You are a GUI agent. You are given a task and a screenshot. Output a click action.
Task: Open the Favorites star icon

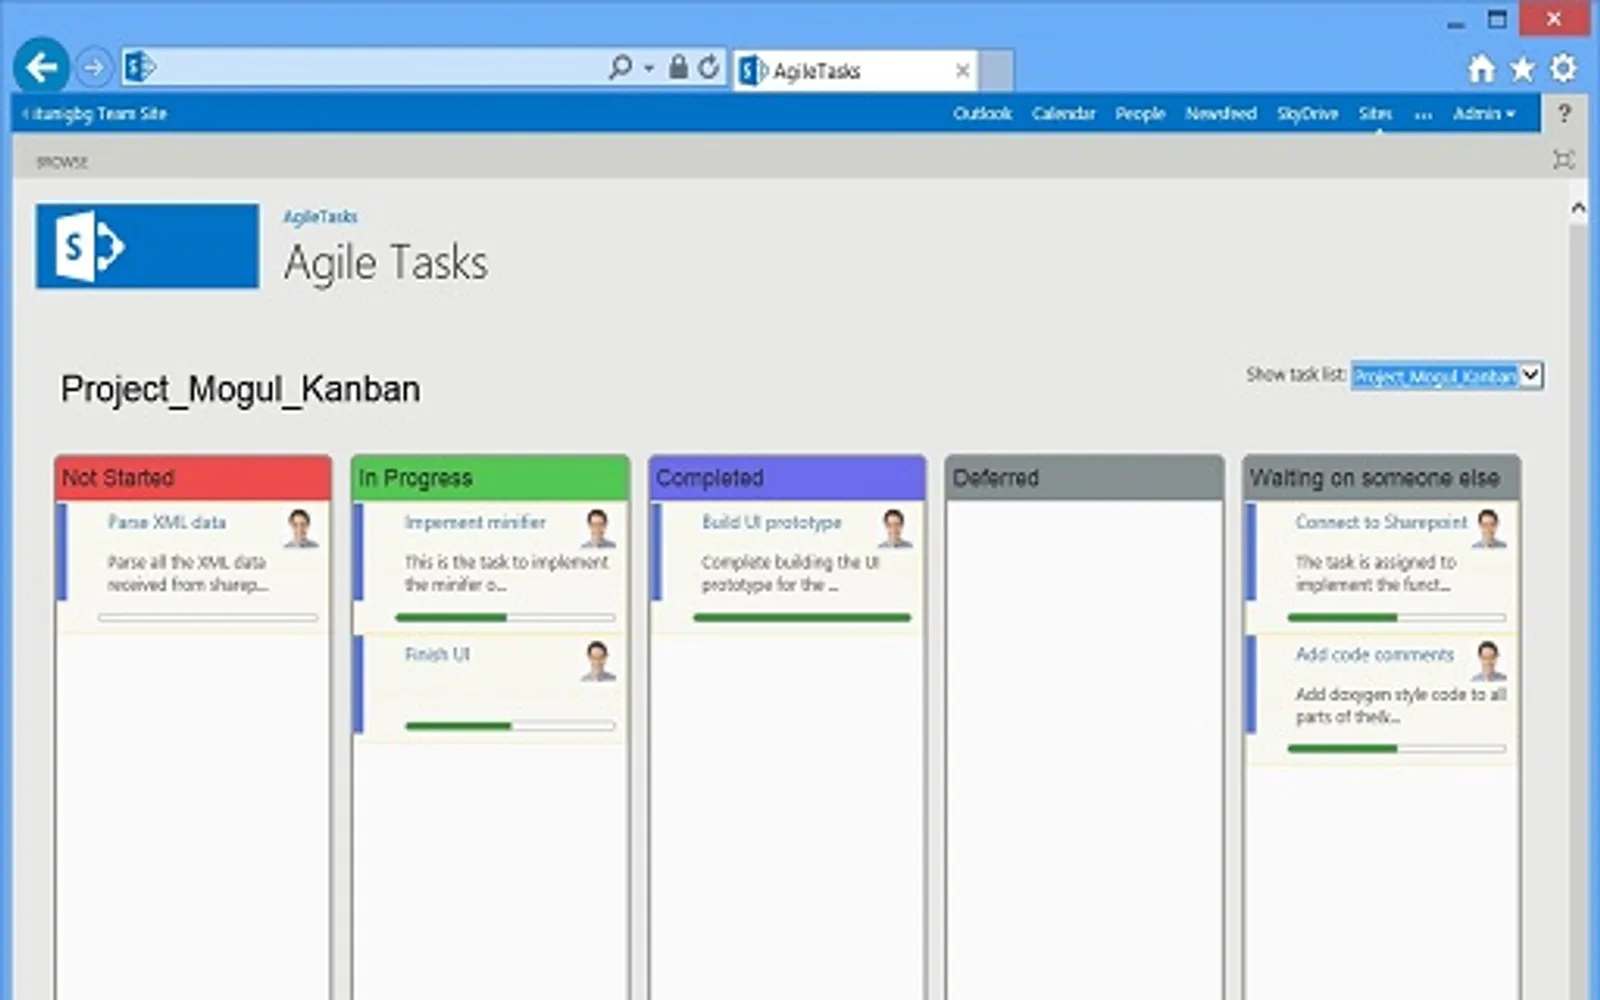pos(1522,68)
